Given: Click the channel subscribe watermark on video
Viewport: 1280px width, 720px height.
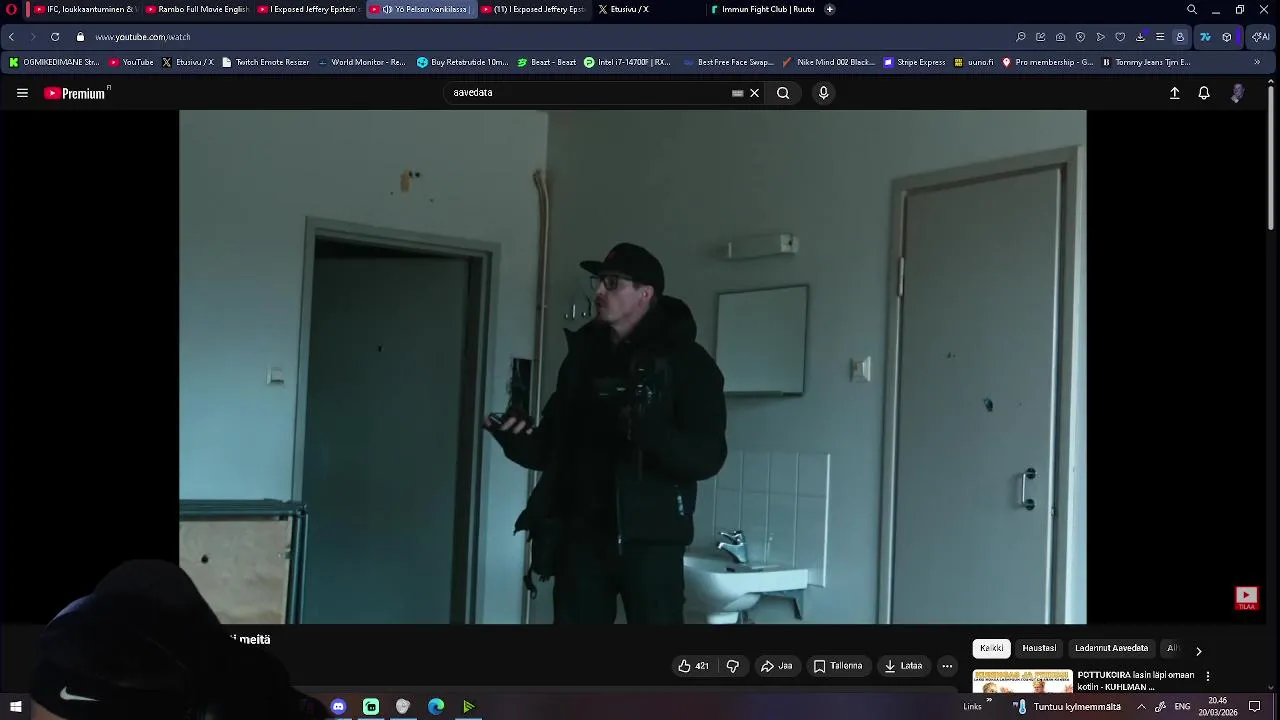Looking at the screenshot, I should pos(1246,598).
